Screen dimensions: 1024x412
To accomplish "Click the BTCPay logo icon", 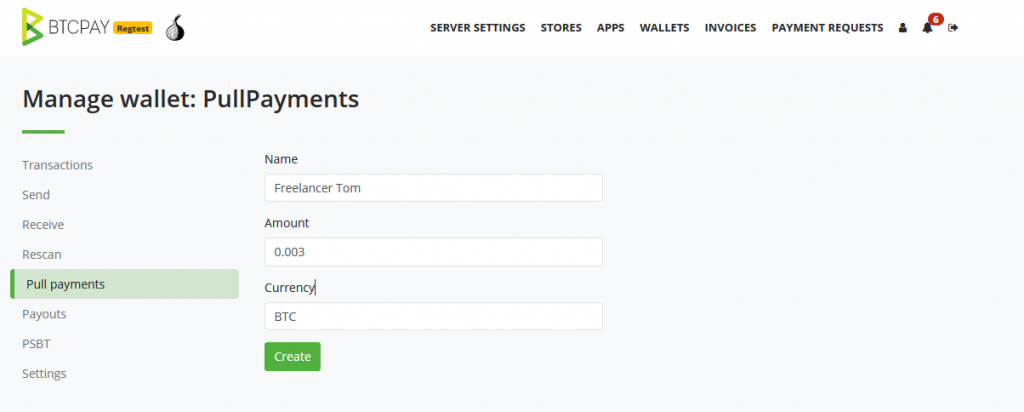I will pyautogui.click(x=33, y=27).
